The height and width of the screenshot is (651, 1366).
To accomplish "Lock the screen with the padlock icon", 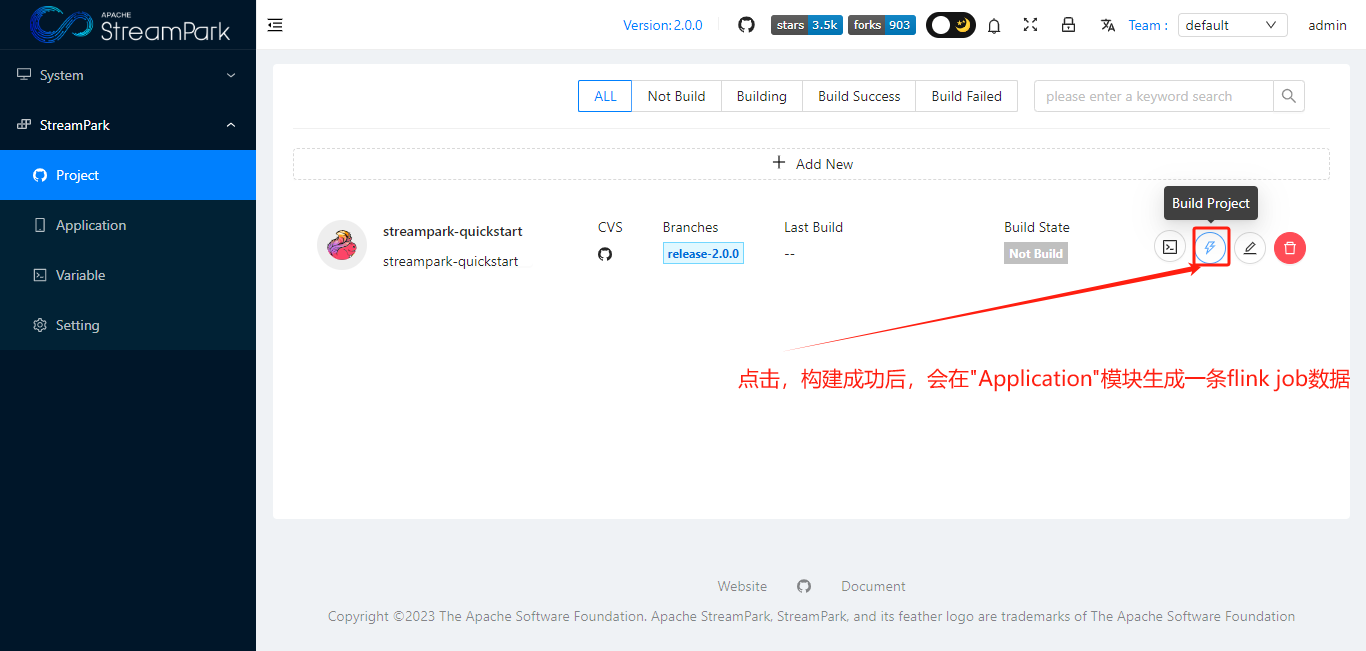I will [x=1068, y=24].
